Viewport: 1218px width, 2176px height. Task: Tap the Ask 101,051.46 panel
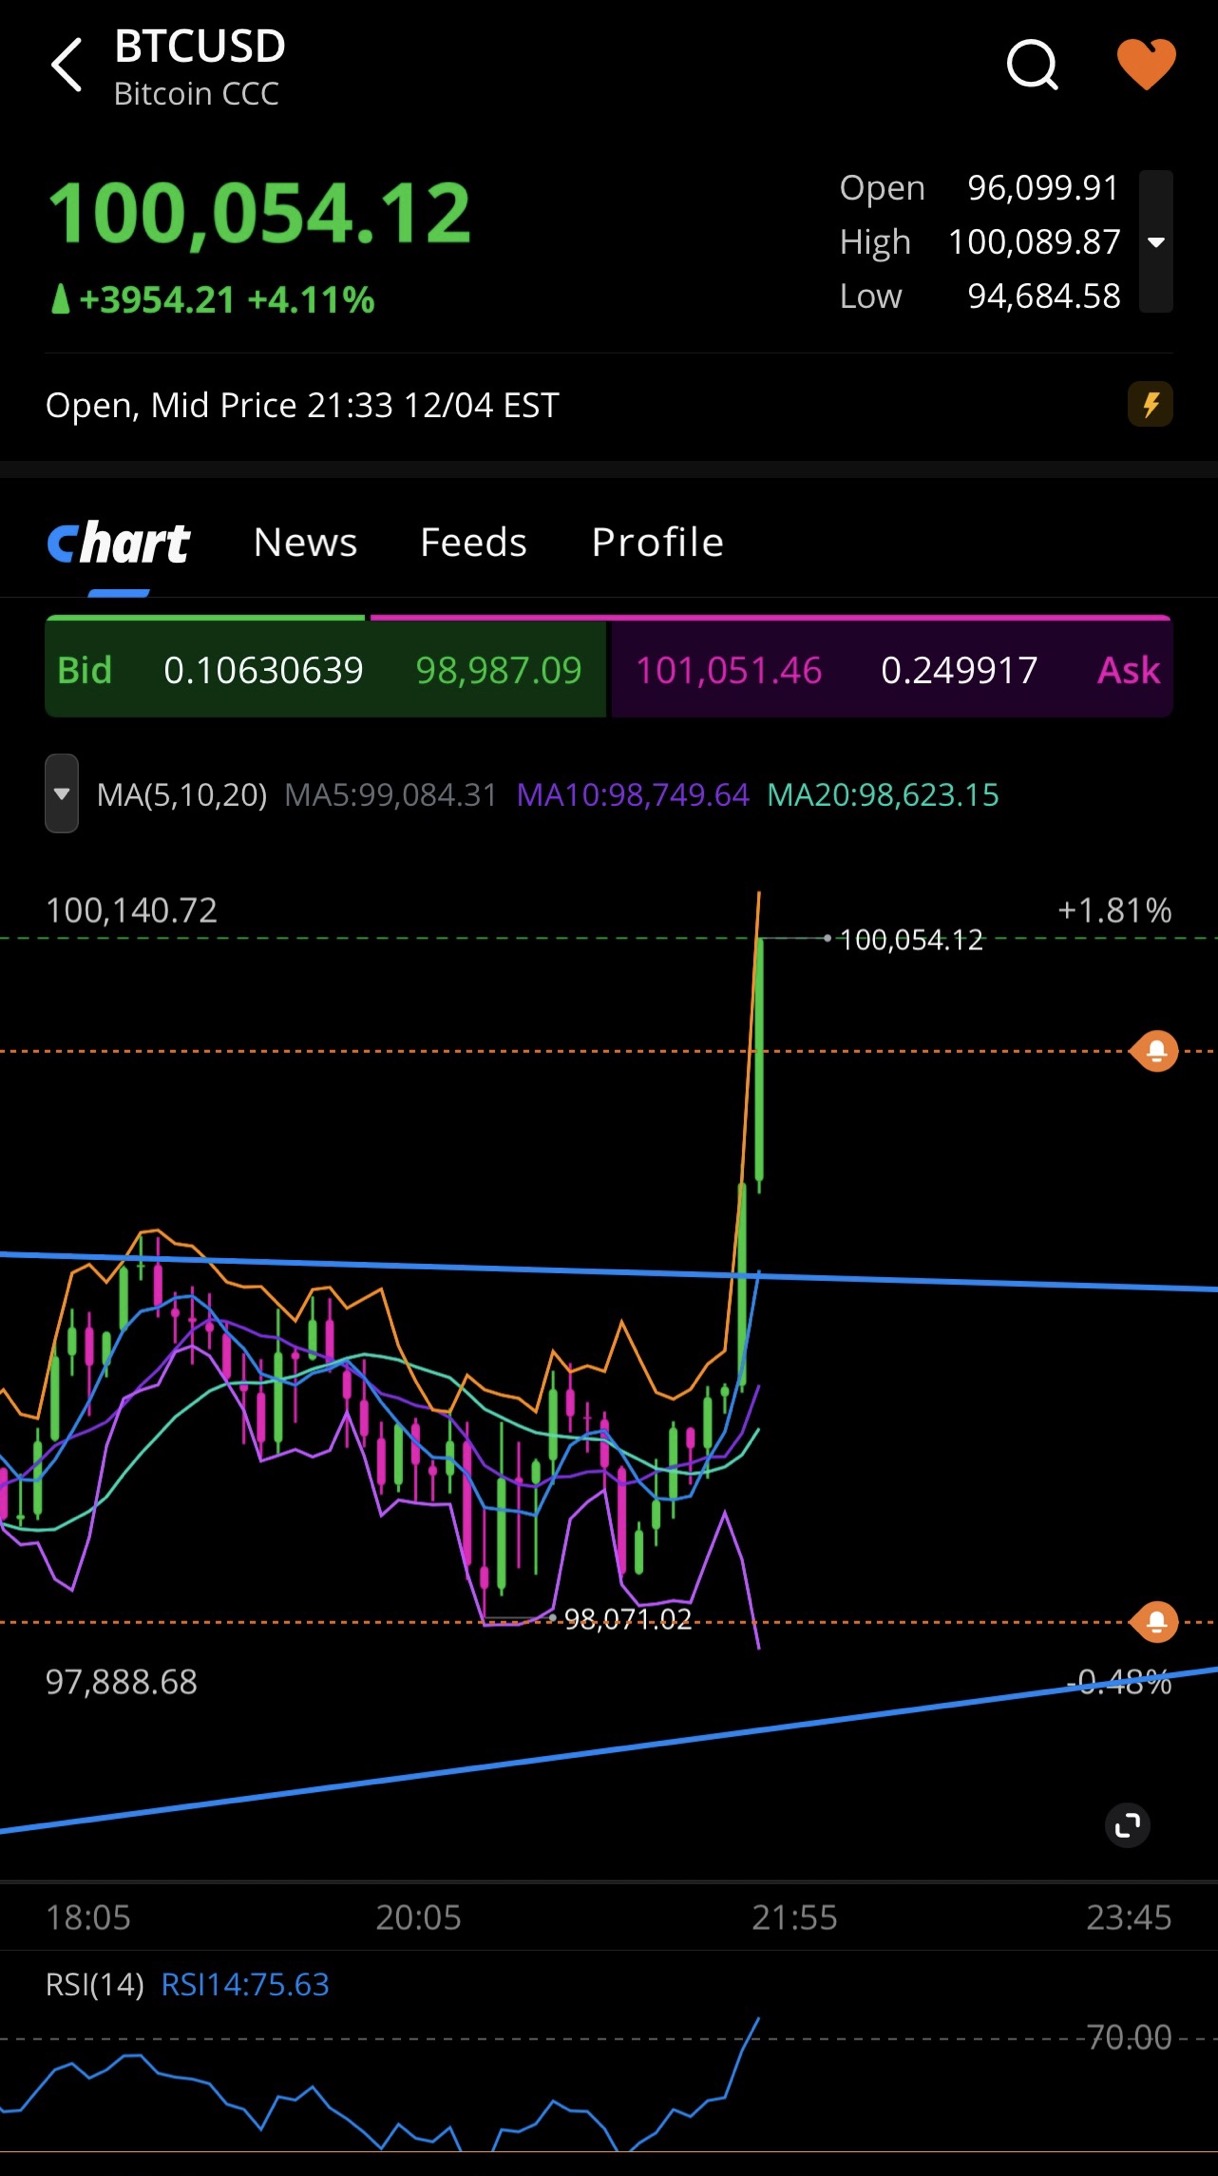891,669
